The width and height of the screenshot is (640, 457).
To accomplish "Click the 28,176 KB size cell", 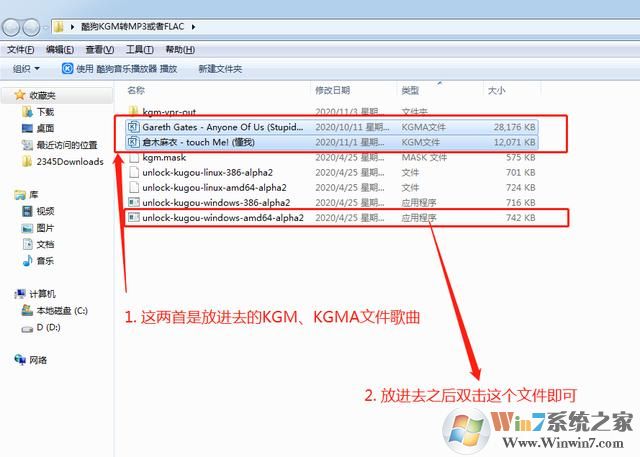I will click(514, 127).
